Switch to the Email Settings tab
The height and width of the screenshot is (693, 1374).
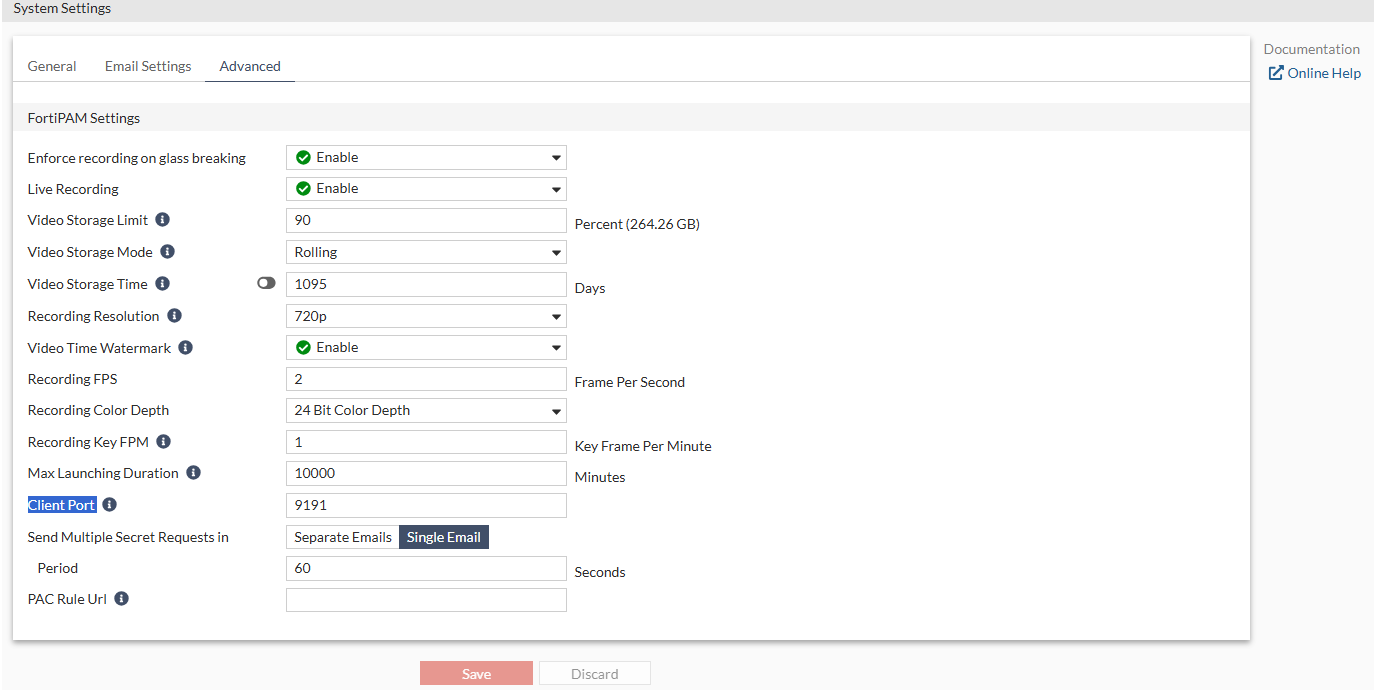coord(147,66)
